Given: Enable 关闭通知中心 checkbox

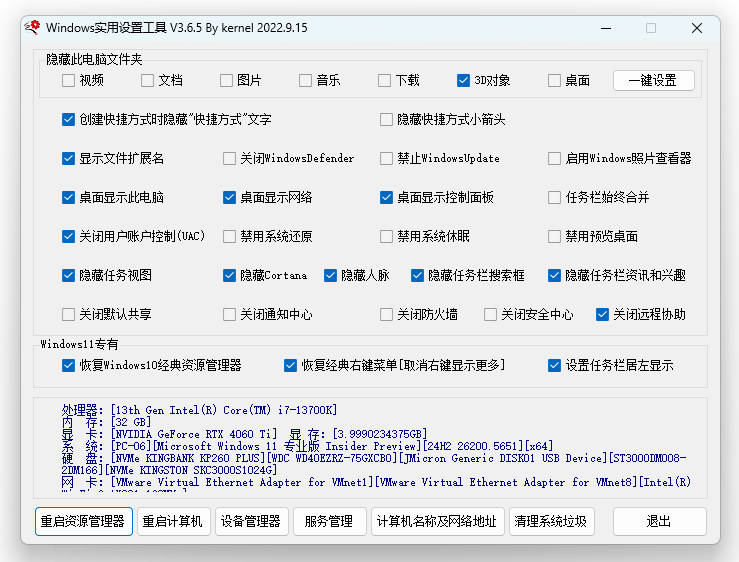Looking at the screenshot, I should click(230, 314).
